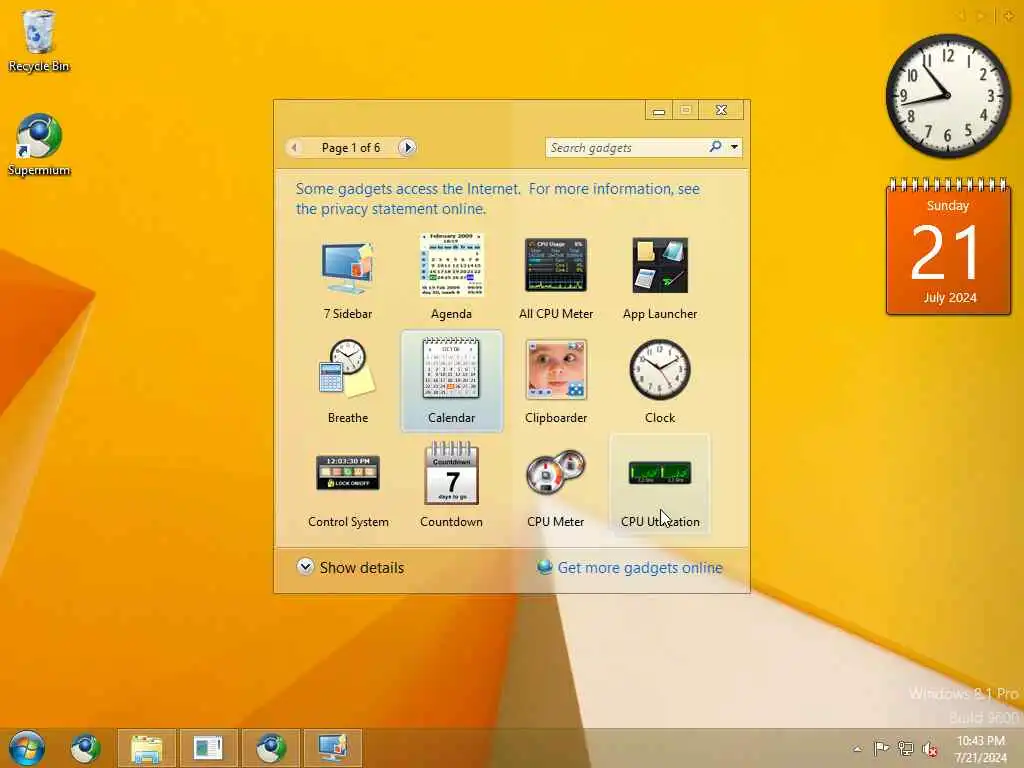Click the Action Center flag tray icon
The image size is (1024, 768).
(x=881, y=748)
